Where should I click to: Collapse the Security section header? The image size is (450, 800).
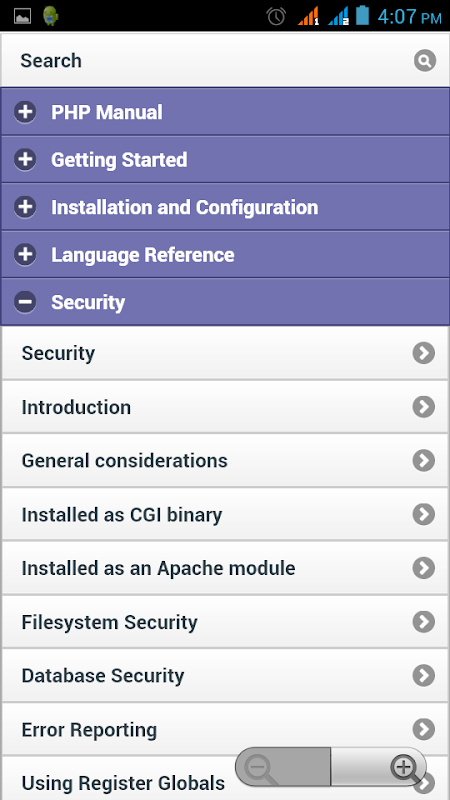(225, 302)
